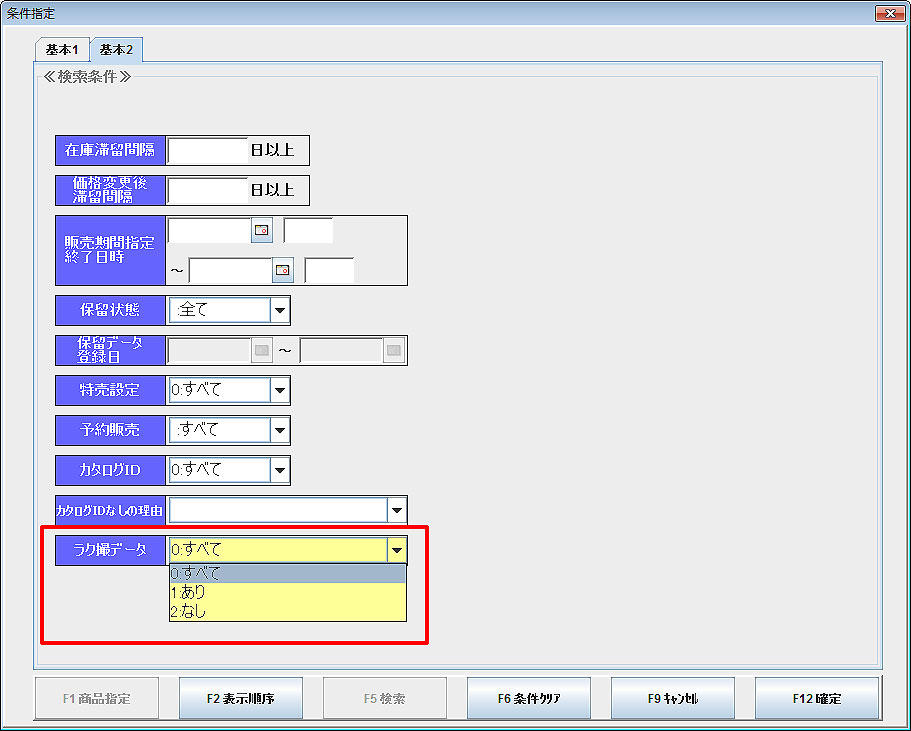Open calendar picker for sales period end date

[283, 270]
